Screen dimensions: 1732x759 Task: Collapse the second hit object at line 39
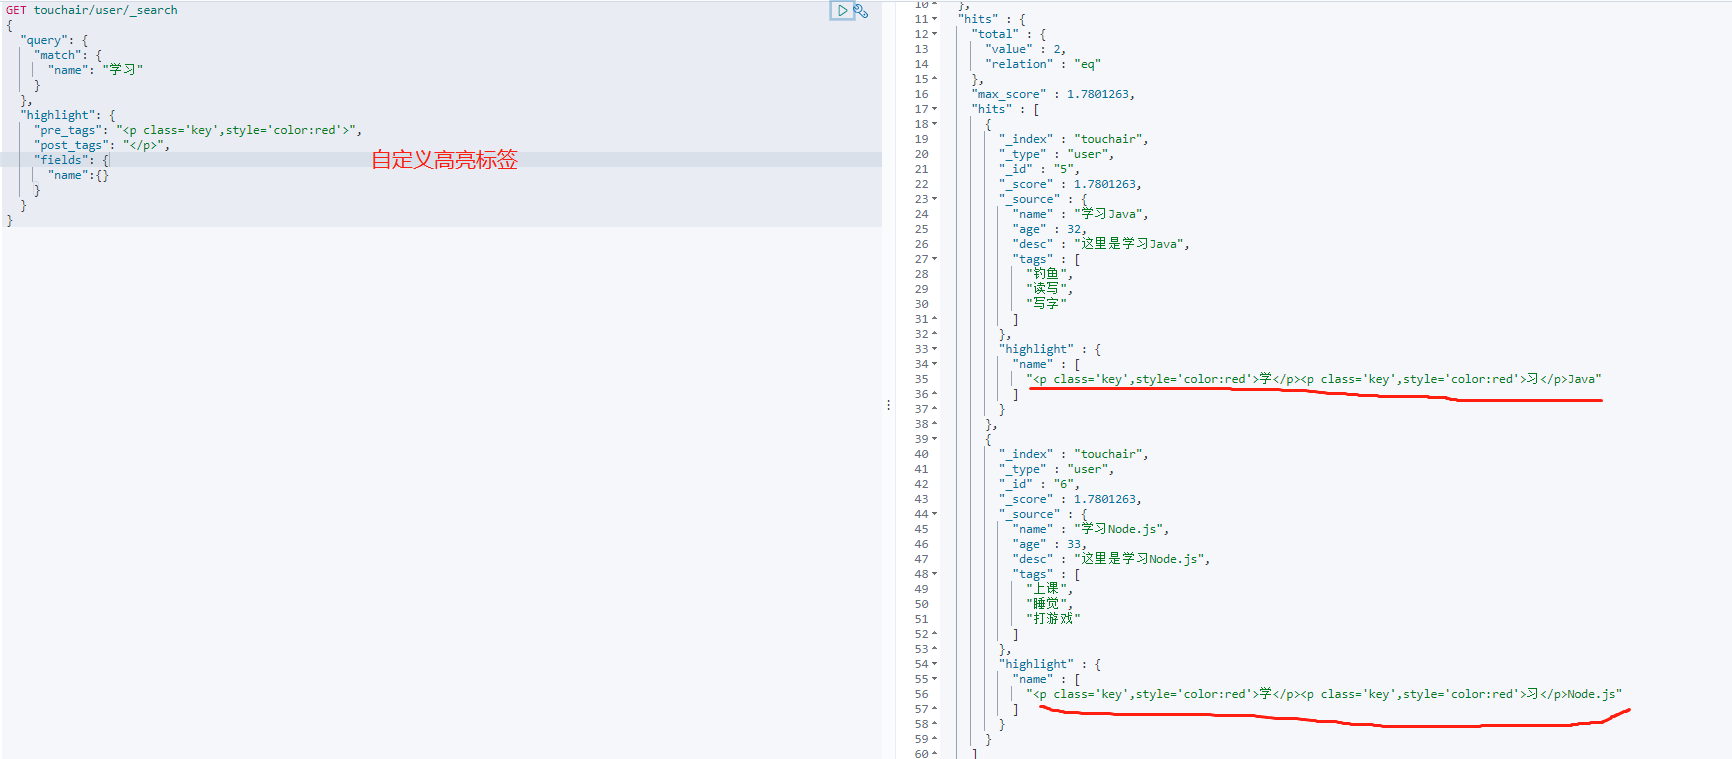pos(935,439)
